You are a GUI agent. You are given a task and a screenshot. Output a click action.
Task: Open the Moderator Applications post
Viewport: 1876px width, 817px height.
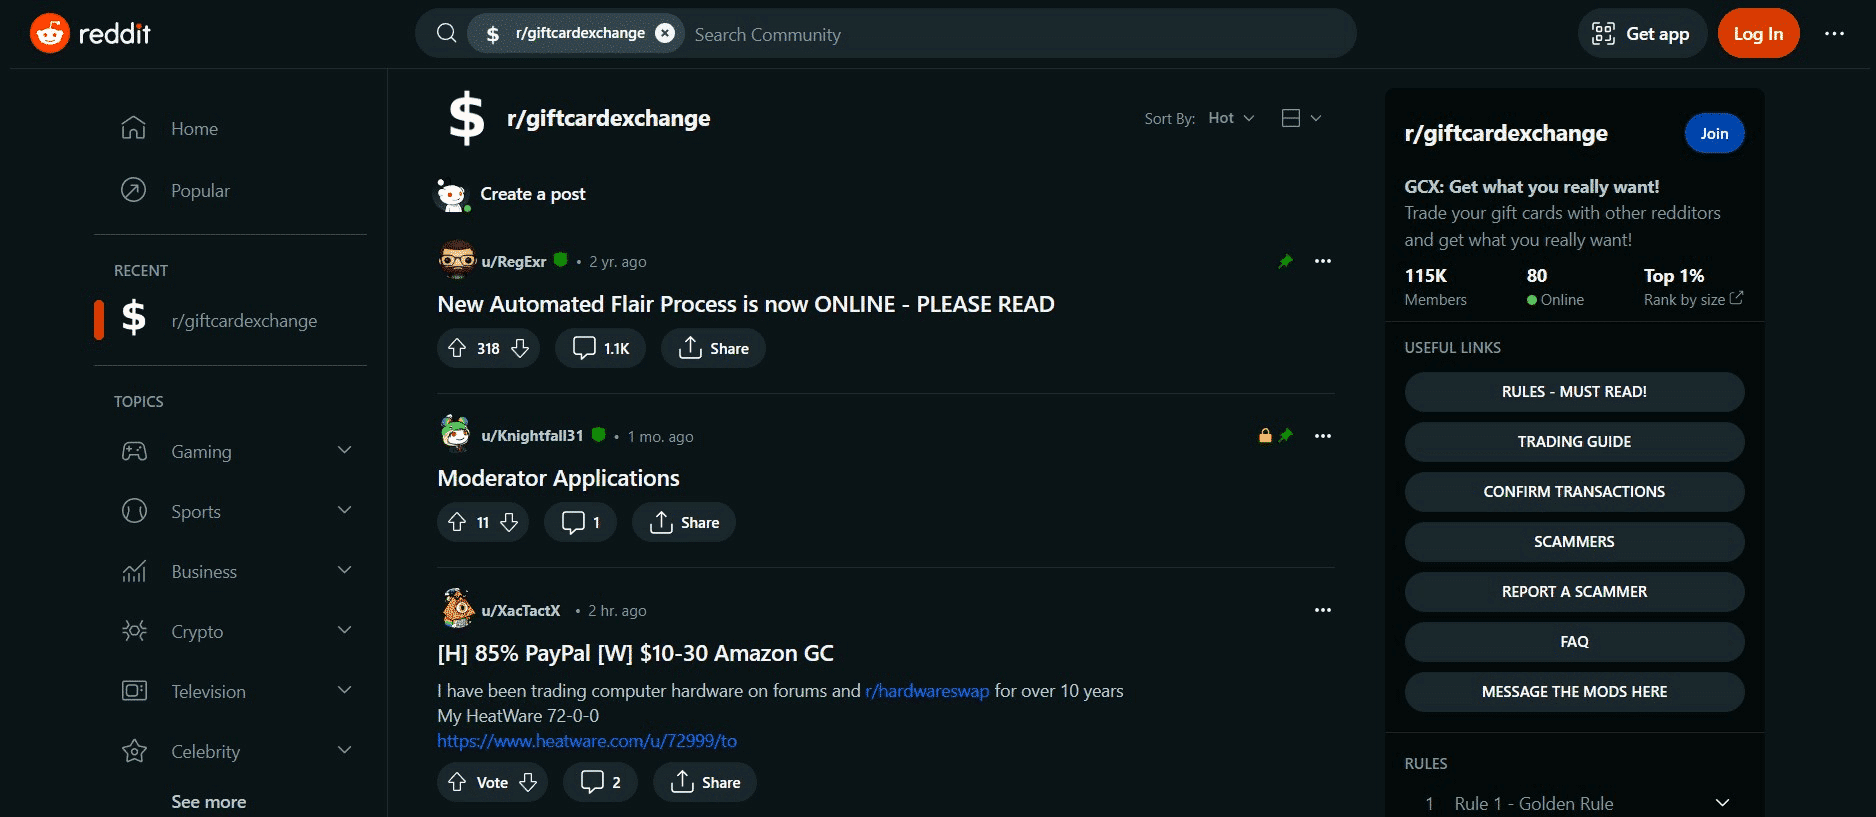click(558, 478)
